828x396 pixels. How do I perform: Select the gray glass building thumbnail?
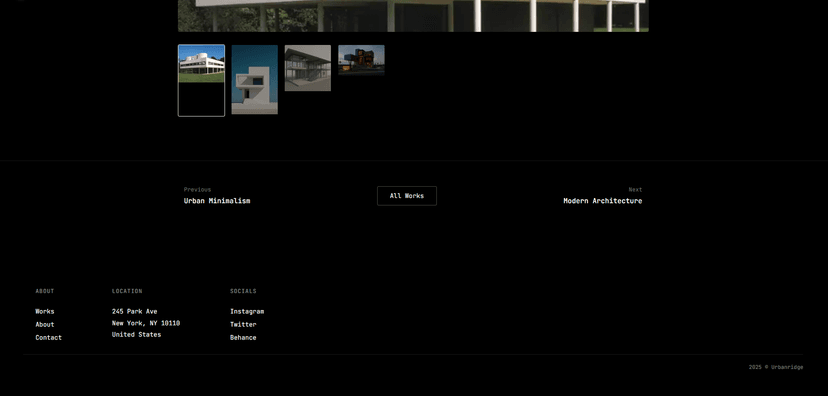click(308, 68)
